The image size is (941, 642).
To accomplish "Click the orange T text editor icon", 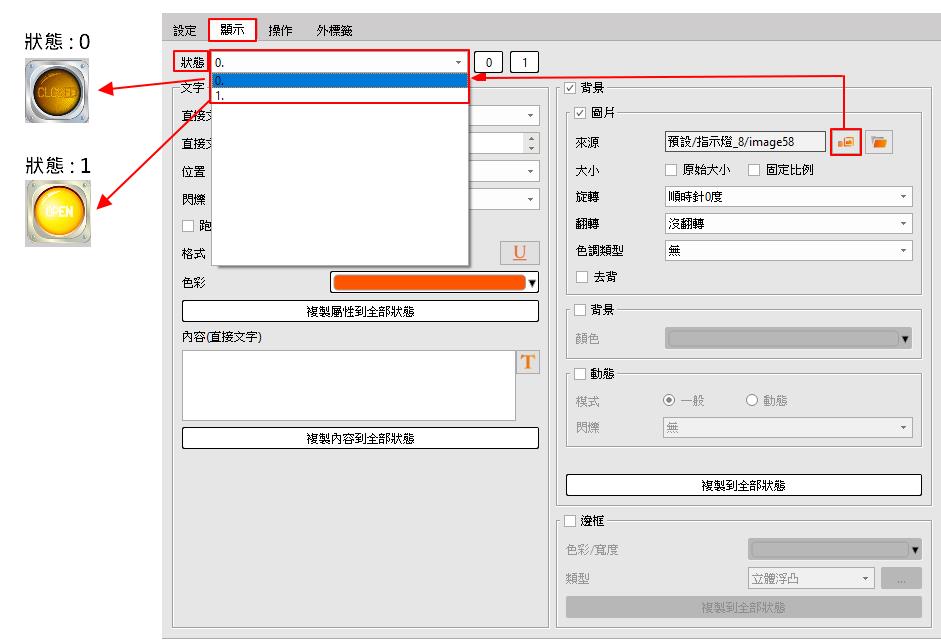I will (527, 363).
